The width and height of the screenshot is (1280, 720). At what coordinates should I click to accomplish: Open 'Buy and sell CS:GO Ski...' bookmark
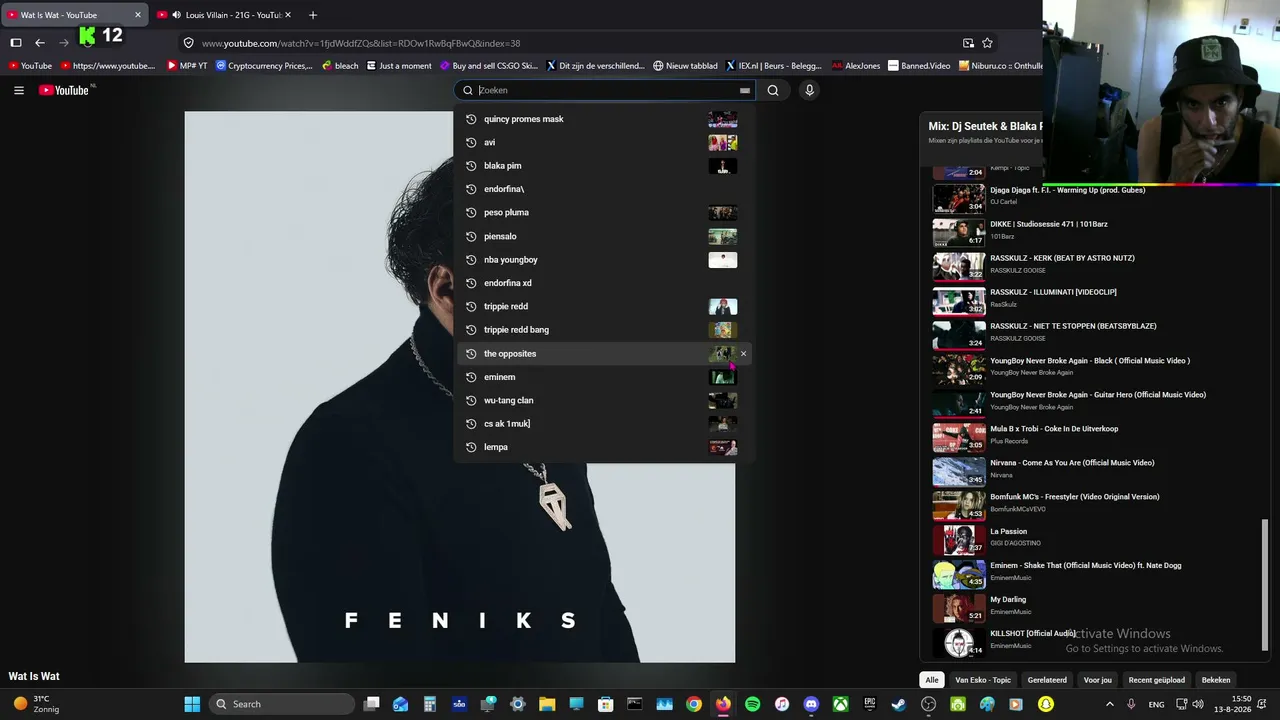coord(489,66)
